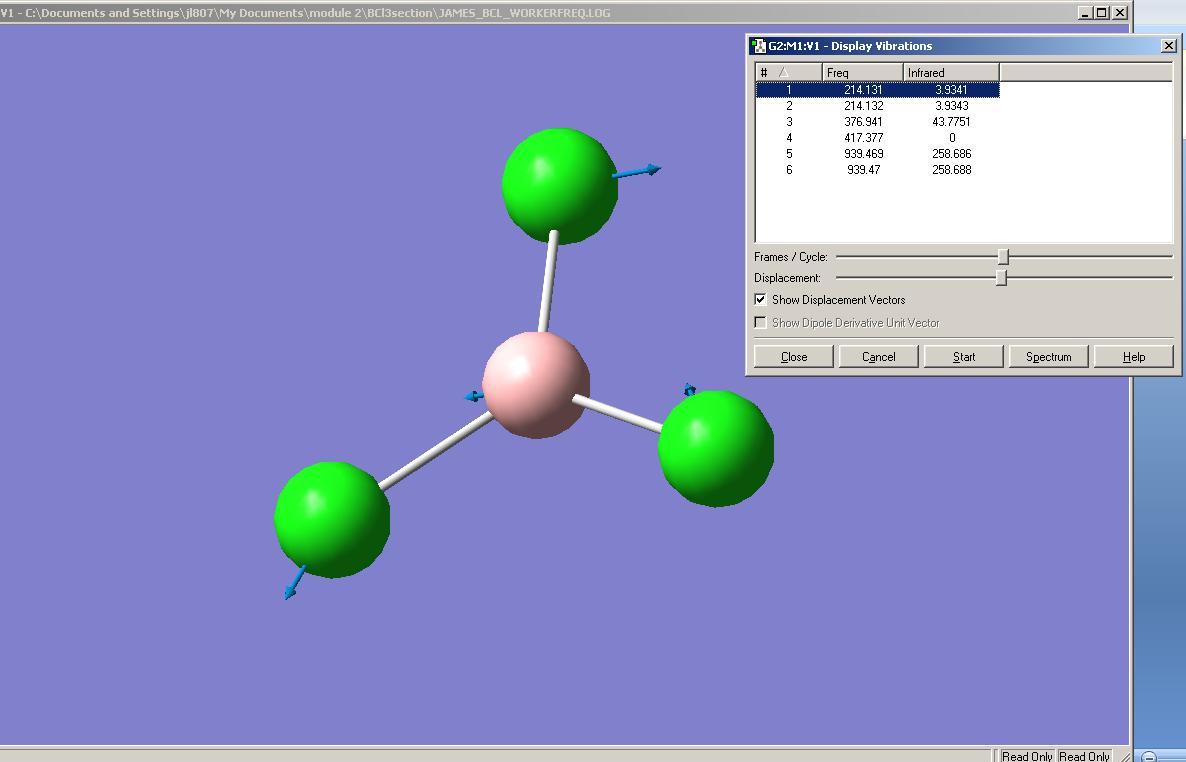Click infrared value 258.686
Viewport: 1186px width, 762px height.
tap(952, 154)
